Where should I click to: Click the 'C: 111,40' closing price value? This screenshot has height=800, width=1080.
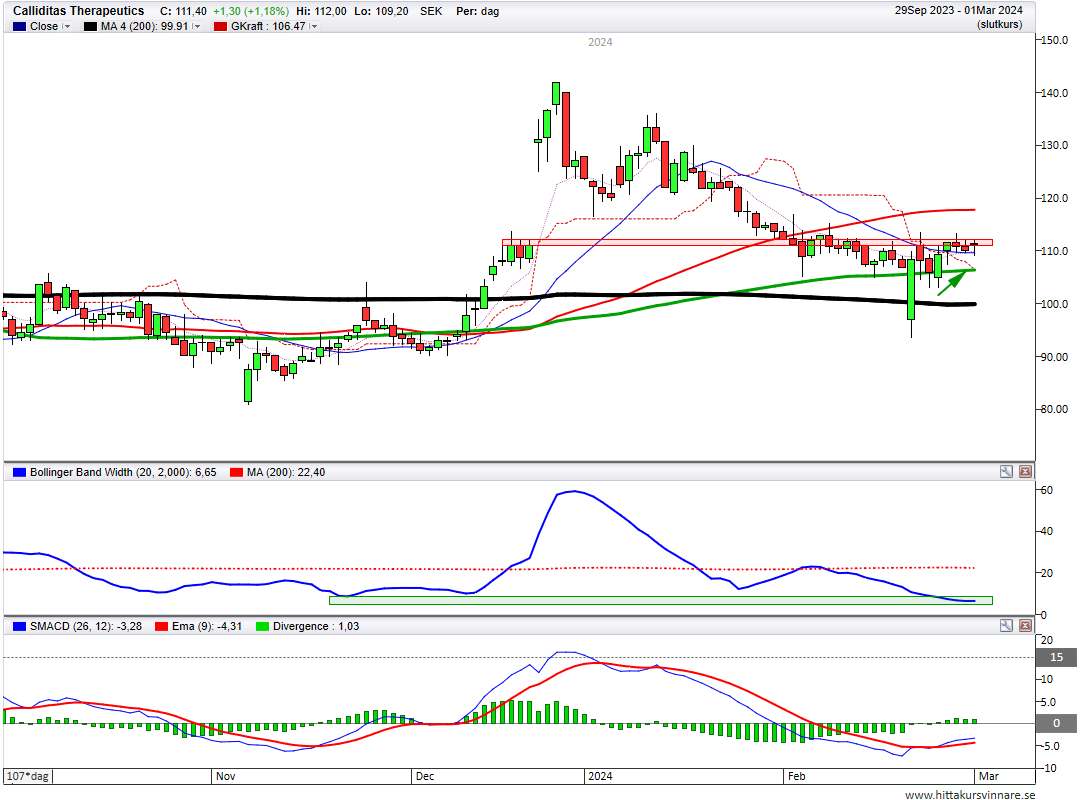tap(183, 11)
